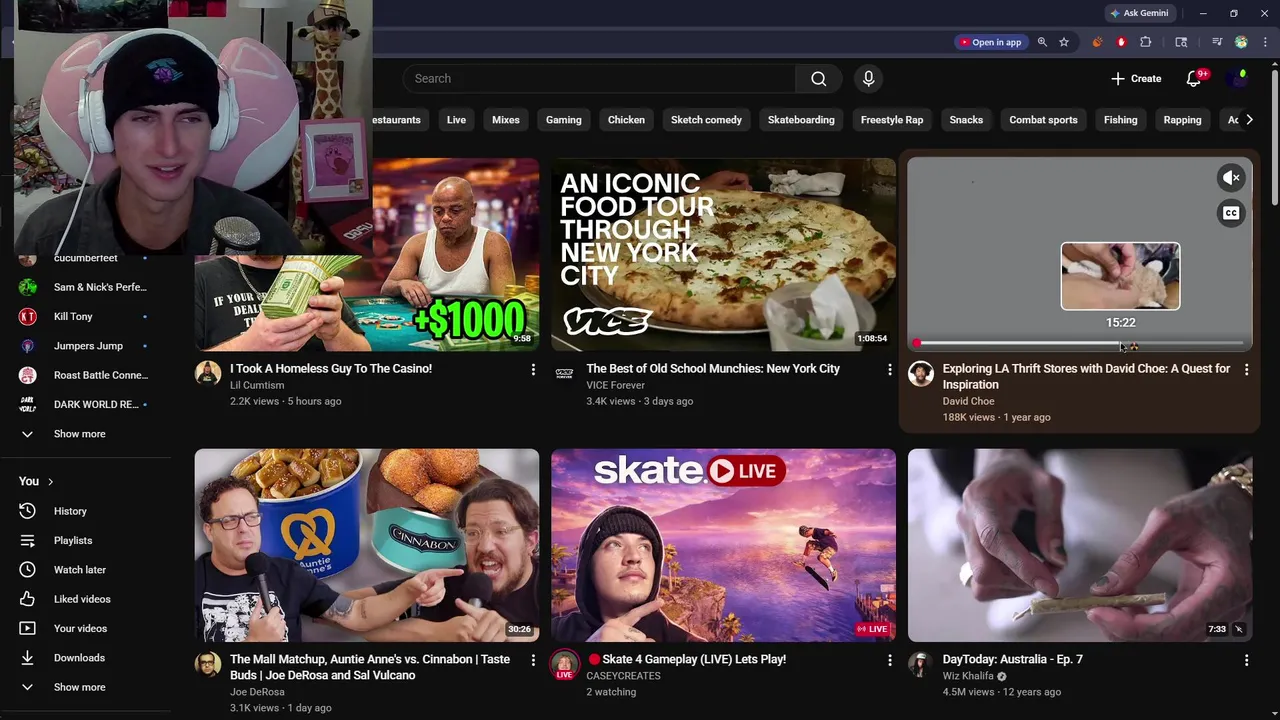
Task: Open Chrome three-dot menu
Action: (1265, 42)
